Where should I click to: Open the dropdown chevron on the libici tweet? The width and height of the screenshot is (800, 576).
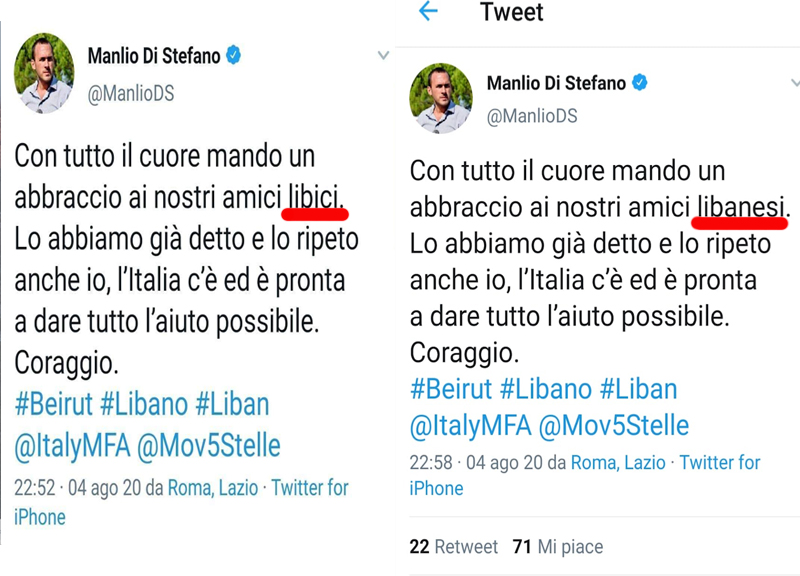coord(383,56)
